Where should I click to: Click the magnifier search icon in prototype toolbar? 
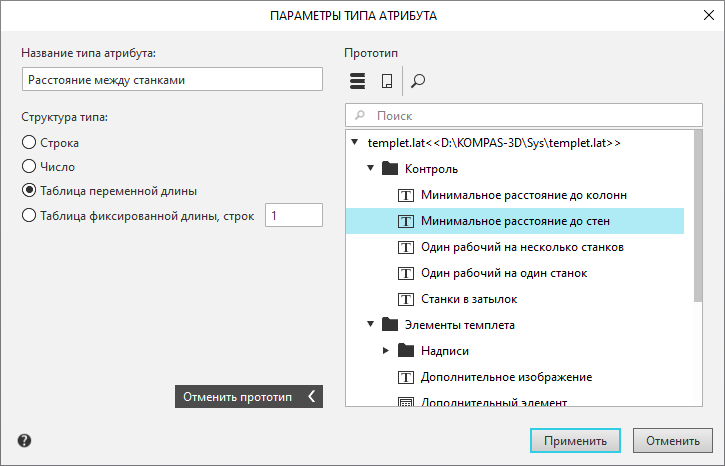pos(418,81)
